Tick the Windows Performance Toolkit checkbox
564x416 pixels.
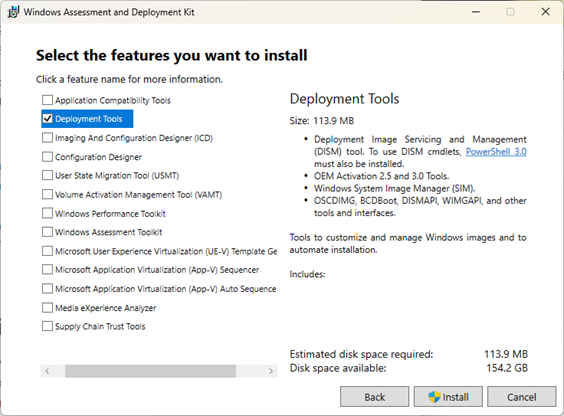pos(47,213)
